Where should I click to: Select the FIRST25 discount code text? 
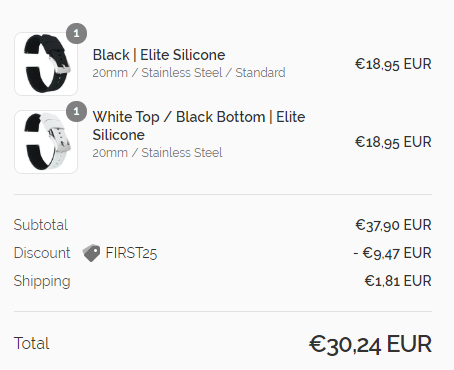click(x=131, y=253)
